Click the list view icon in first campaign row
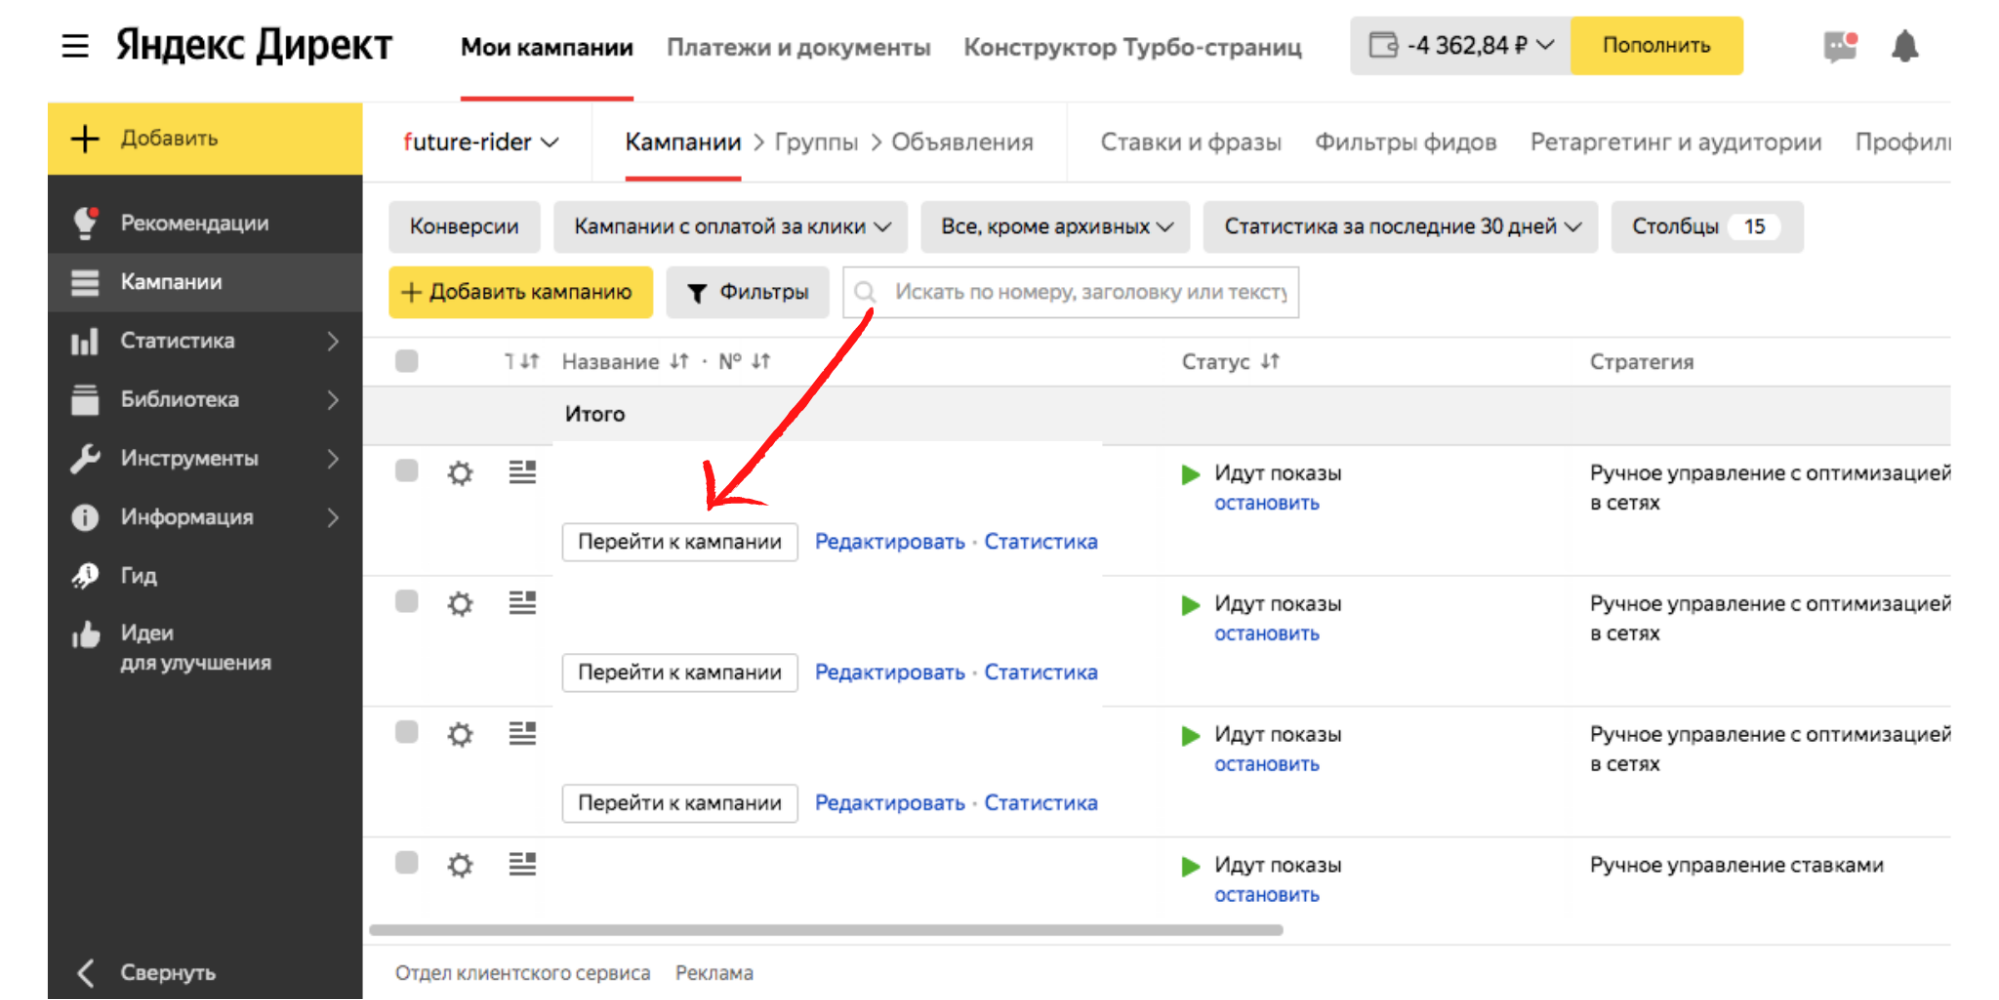The height and width of the screenshot is (1000, 1999). click(522, 472)
